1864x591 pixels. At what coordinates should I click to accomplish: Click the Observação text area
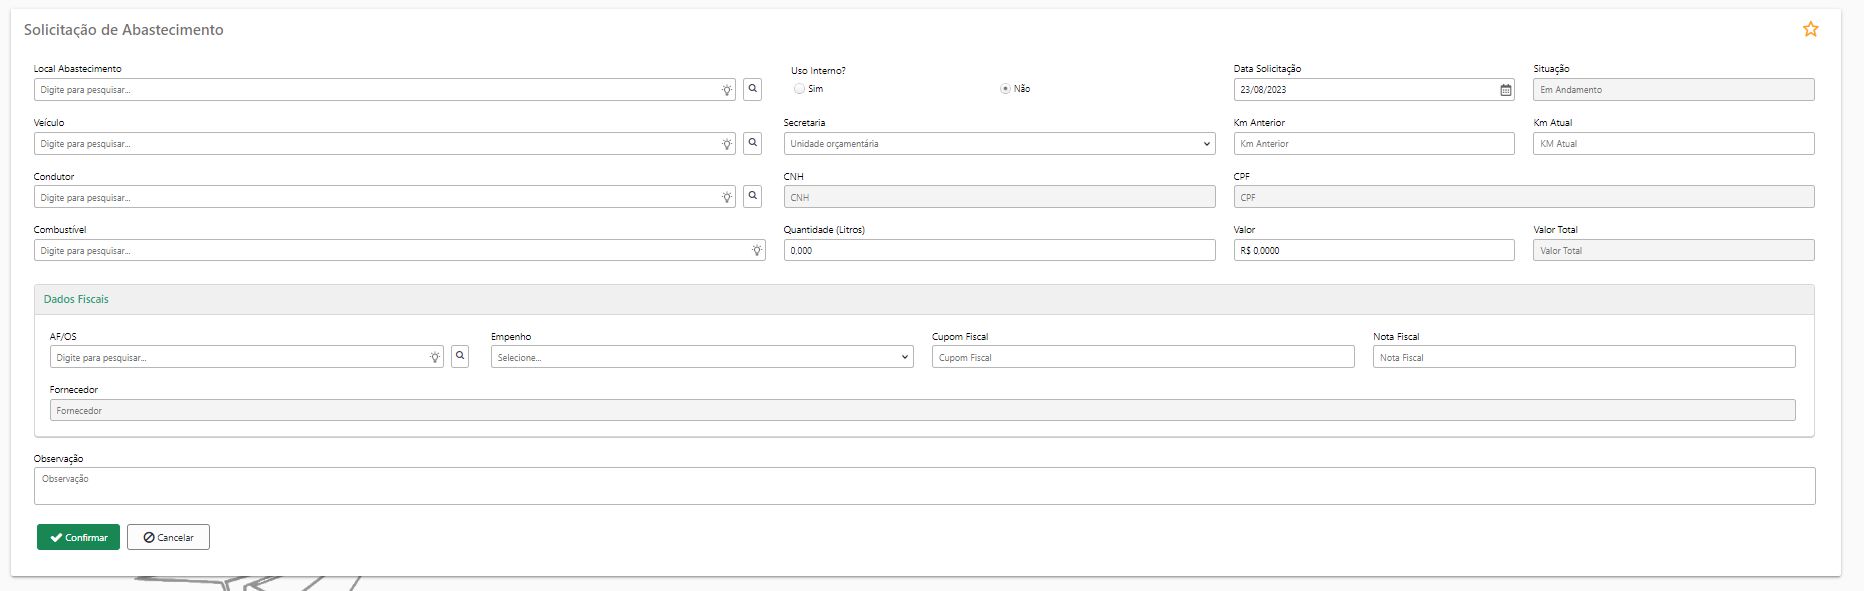[924, 486]
